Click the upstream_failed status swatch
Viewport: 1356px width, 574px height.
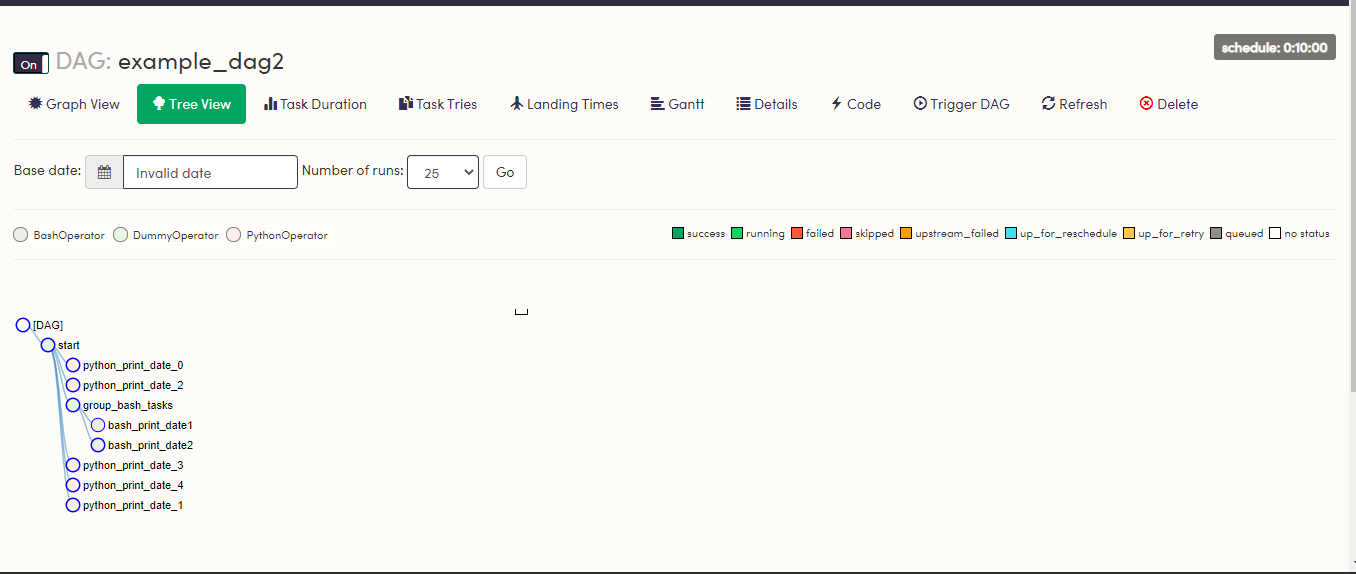tap(906, 233)
